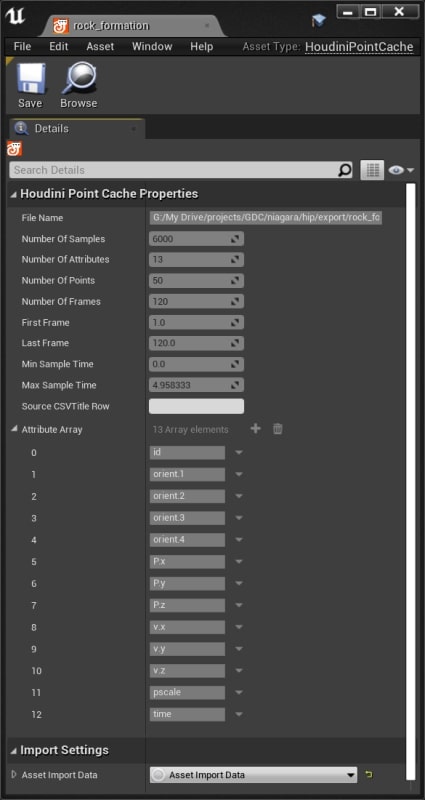Select the Details tab

pyautogui.click(x=77, y=129)
